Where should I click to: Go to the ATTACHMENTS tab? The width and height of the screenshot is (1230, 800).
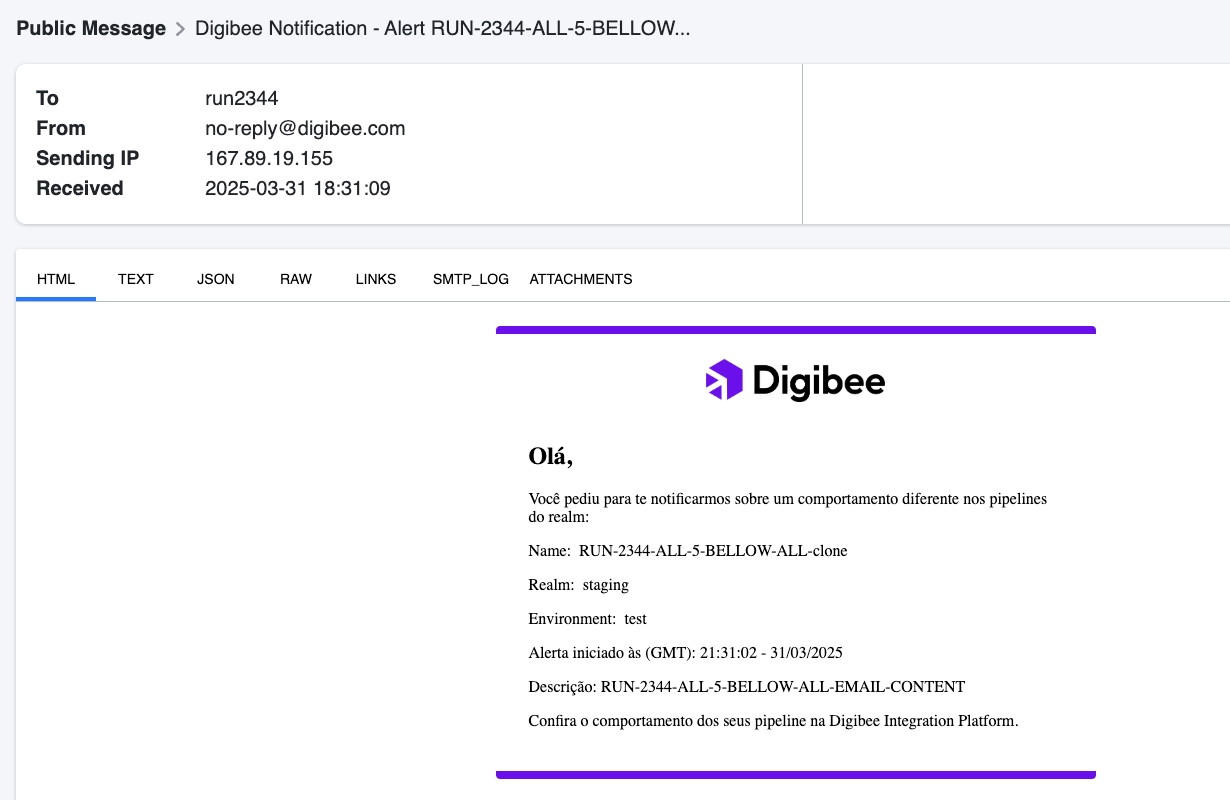click(581, 279)
